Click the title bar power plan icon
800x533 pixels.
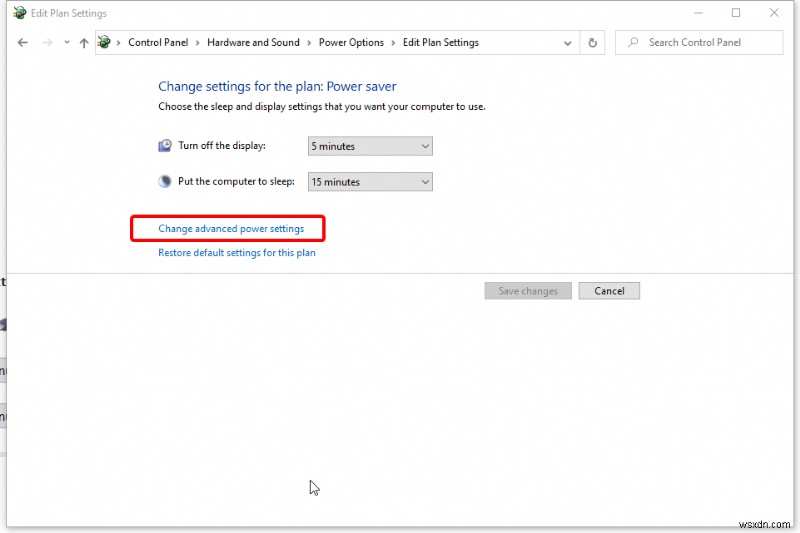click(20, 13)
